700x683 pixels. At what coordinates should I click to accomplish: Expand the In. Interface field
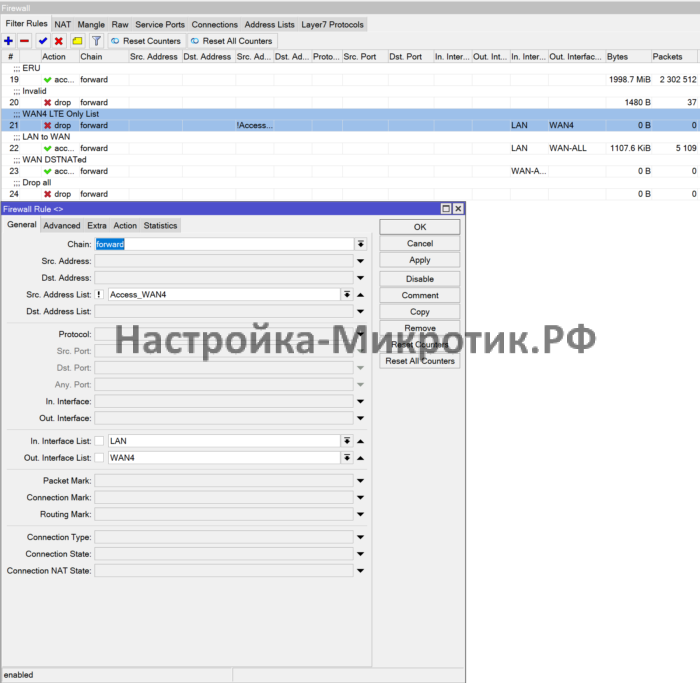(x=361, y=402)
